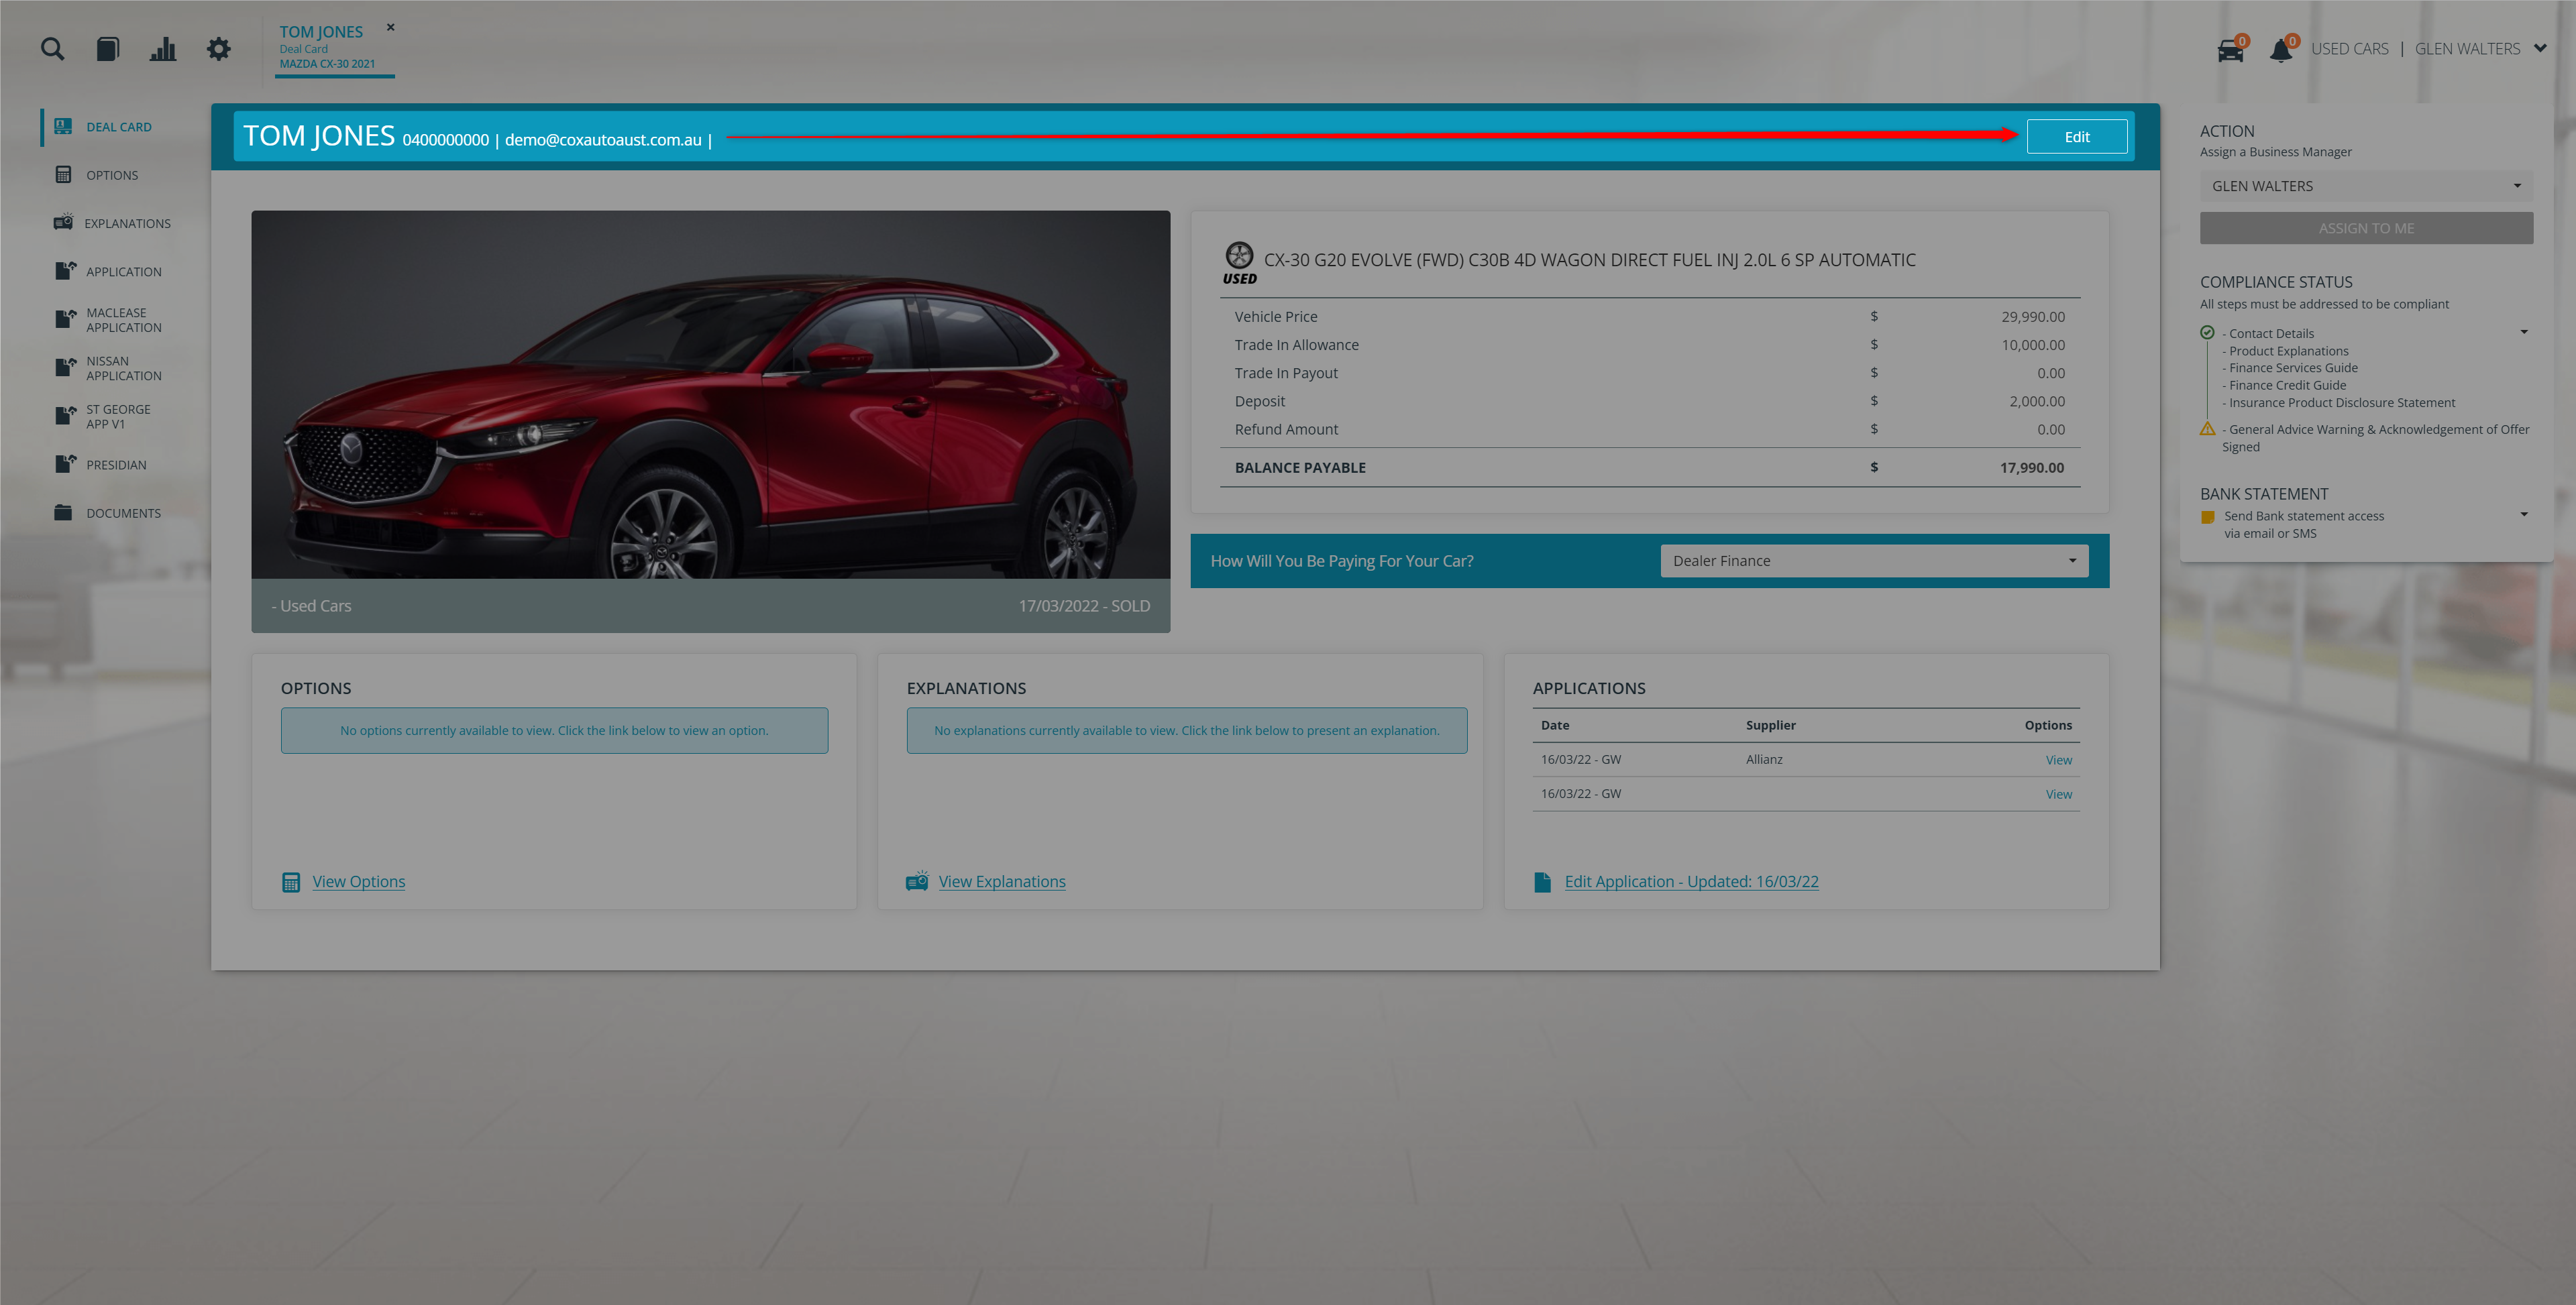Screen dimensions: 2576x1305
Task: Click the green Contact Details check icon
Action: click(2207, 332)
